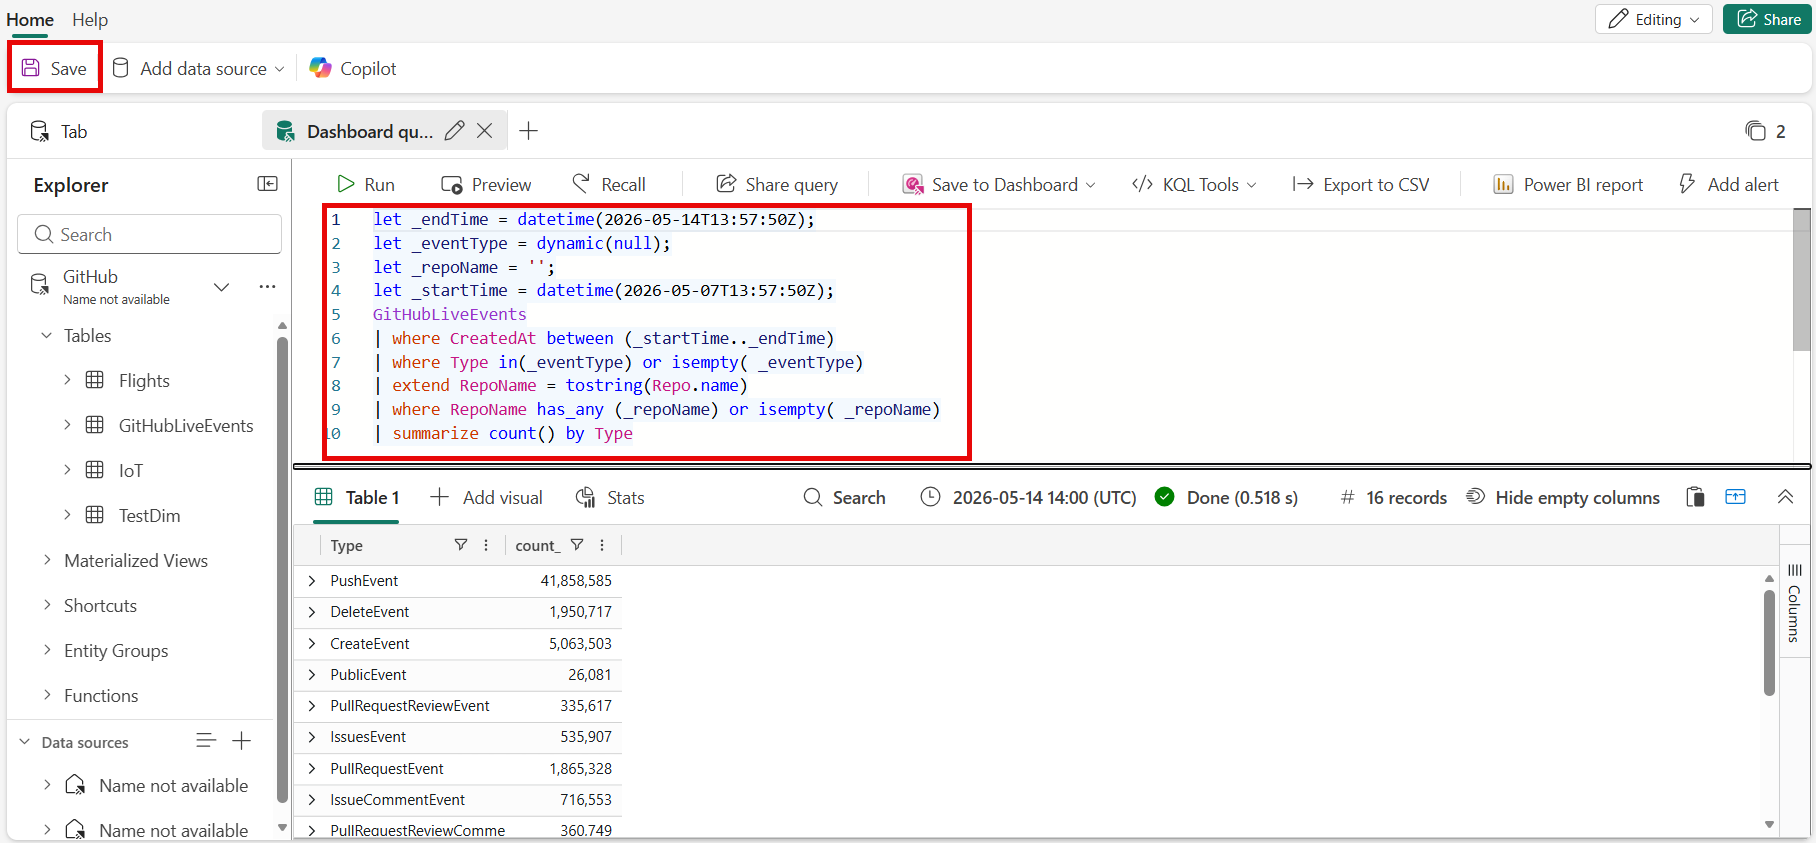Click Preview in query toolbar

point(486,184)
